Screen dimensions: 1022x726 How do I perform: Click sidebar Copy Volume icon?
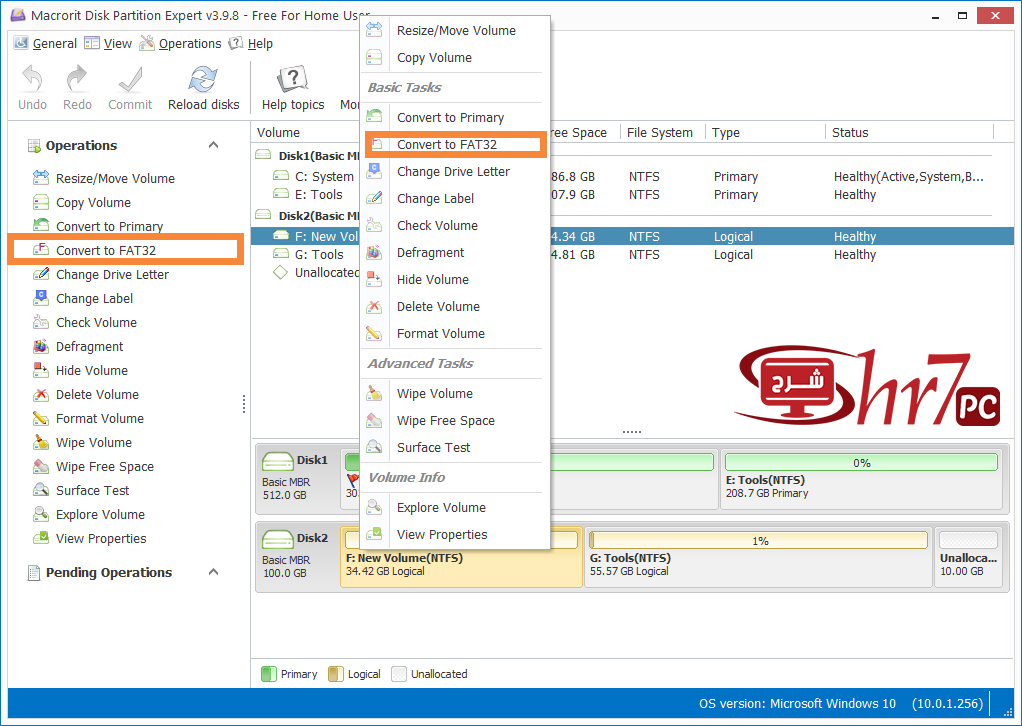(x=40, y=202)
